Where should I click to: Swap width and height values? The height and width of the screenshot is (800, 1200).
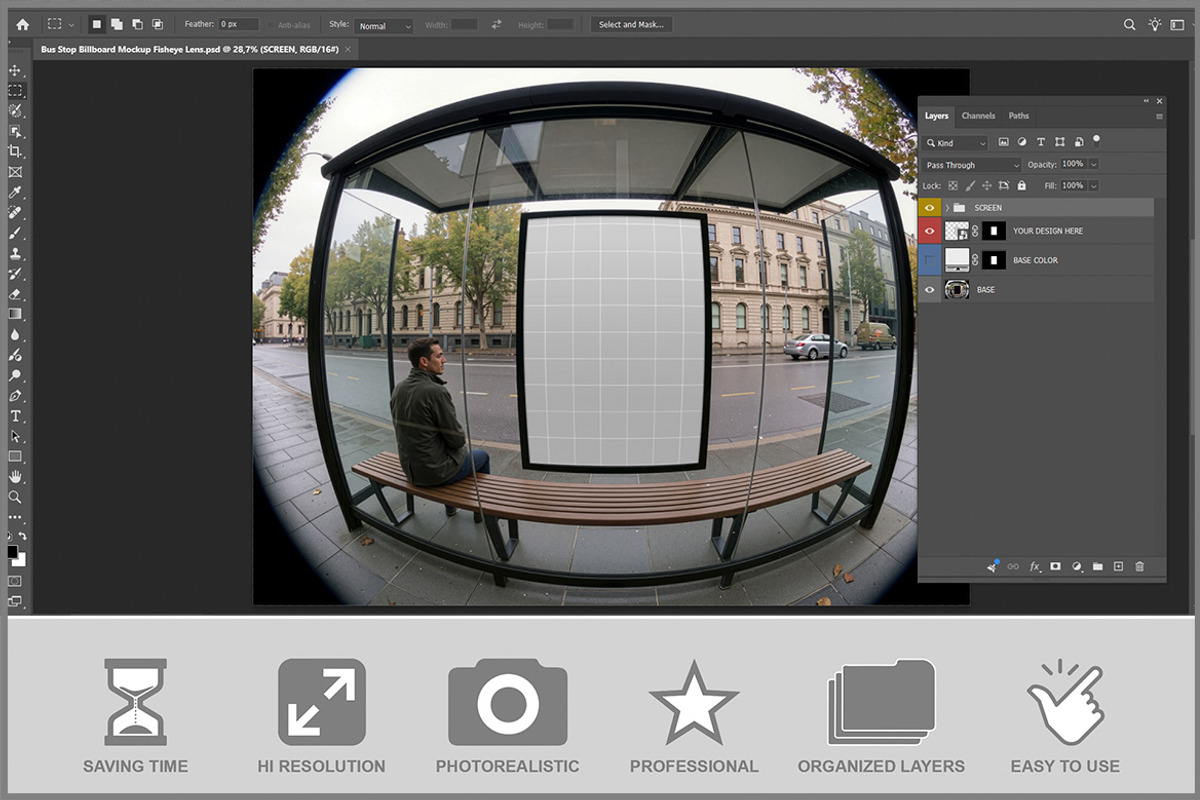click(496, 24)
